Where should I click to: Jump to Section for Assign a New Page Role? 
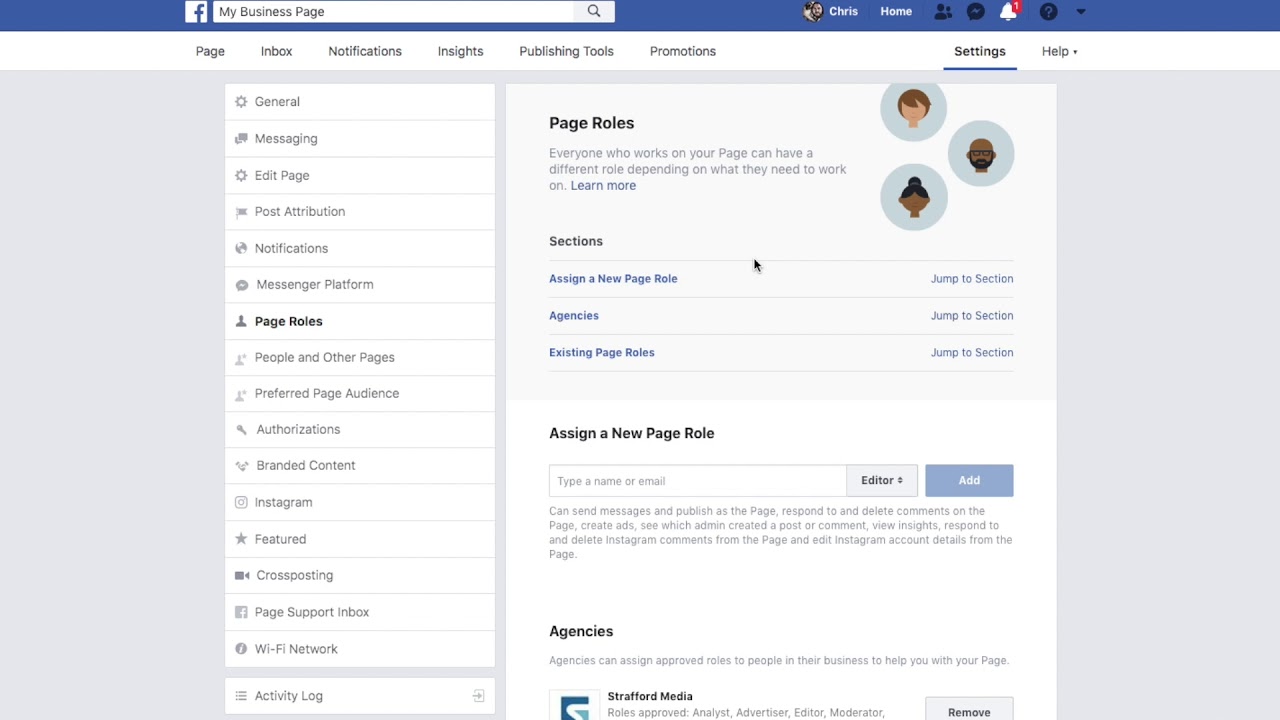[x=972, y=279]
